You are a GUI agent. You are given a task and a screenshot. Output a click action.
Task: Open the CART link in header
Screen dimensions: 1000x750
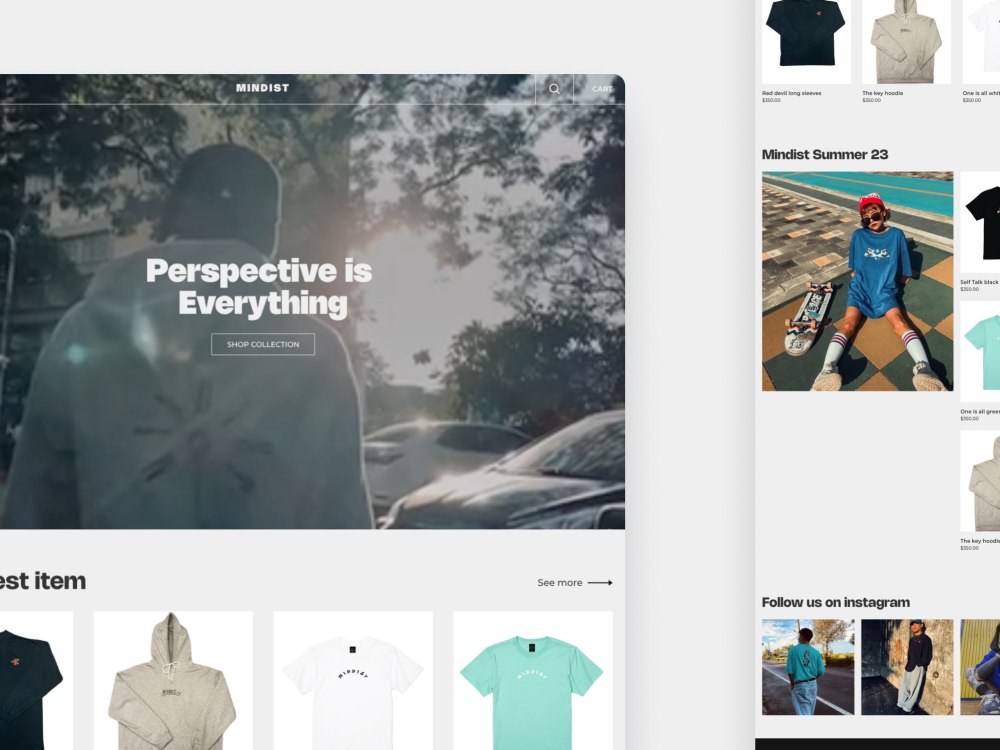point(601,89)
